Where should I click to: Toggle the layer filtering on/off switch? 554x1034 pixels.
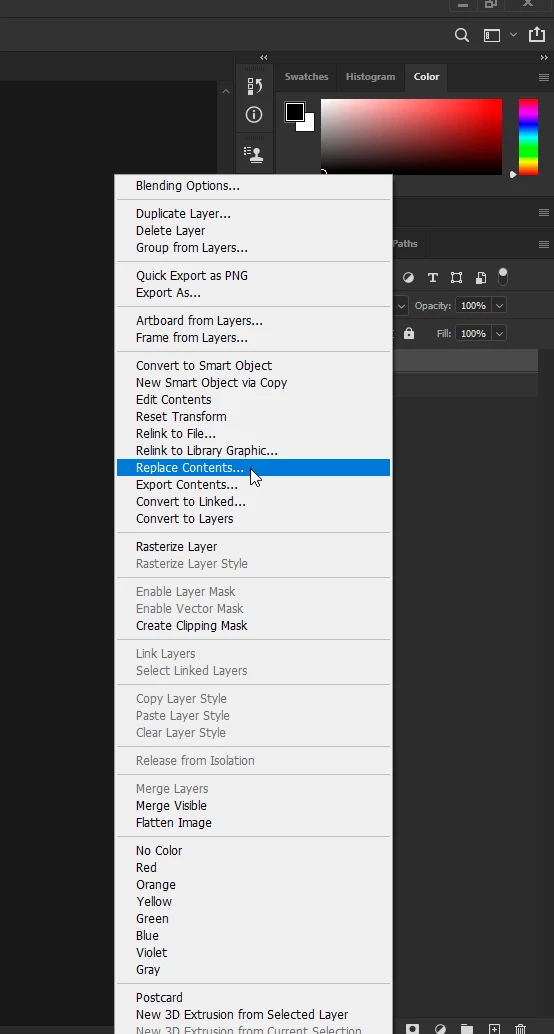click(503, 276)
